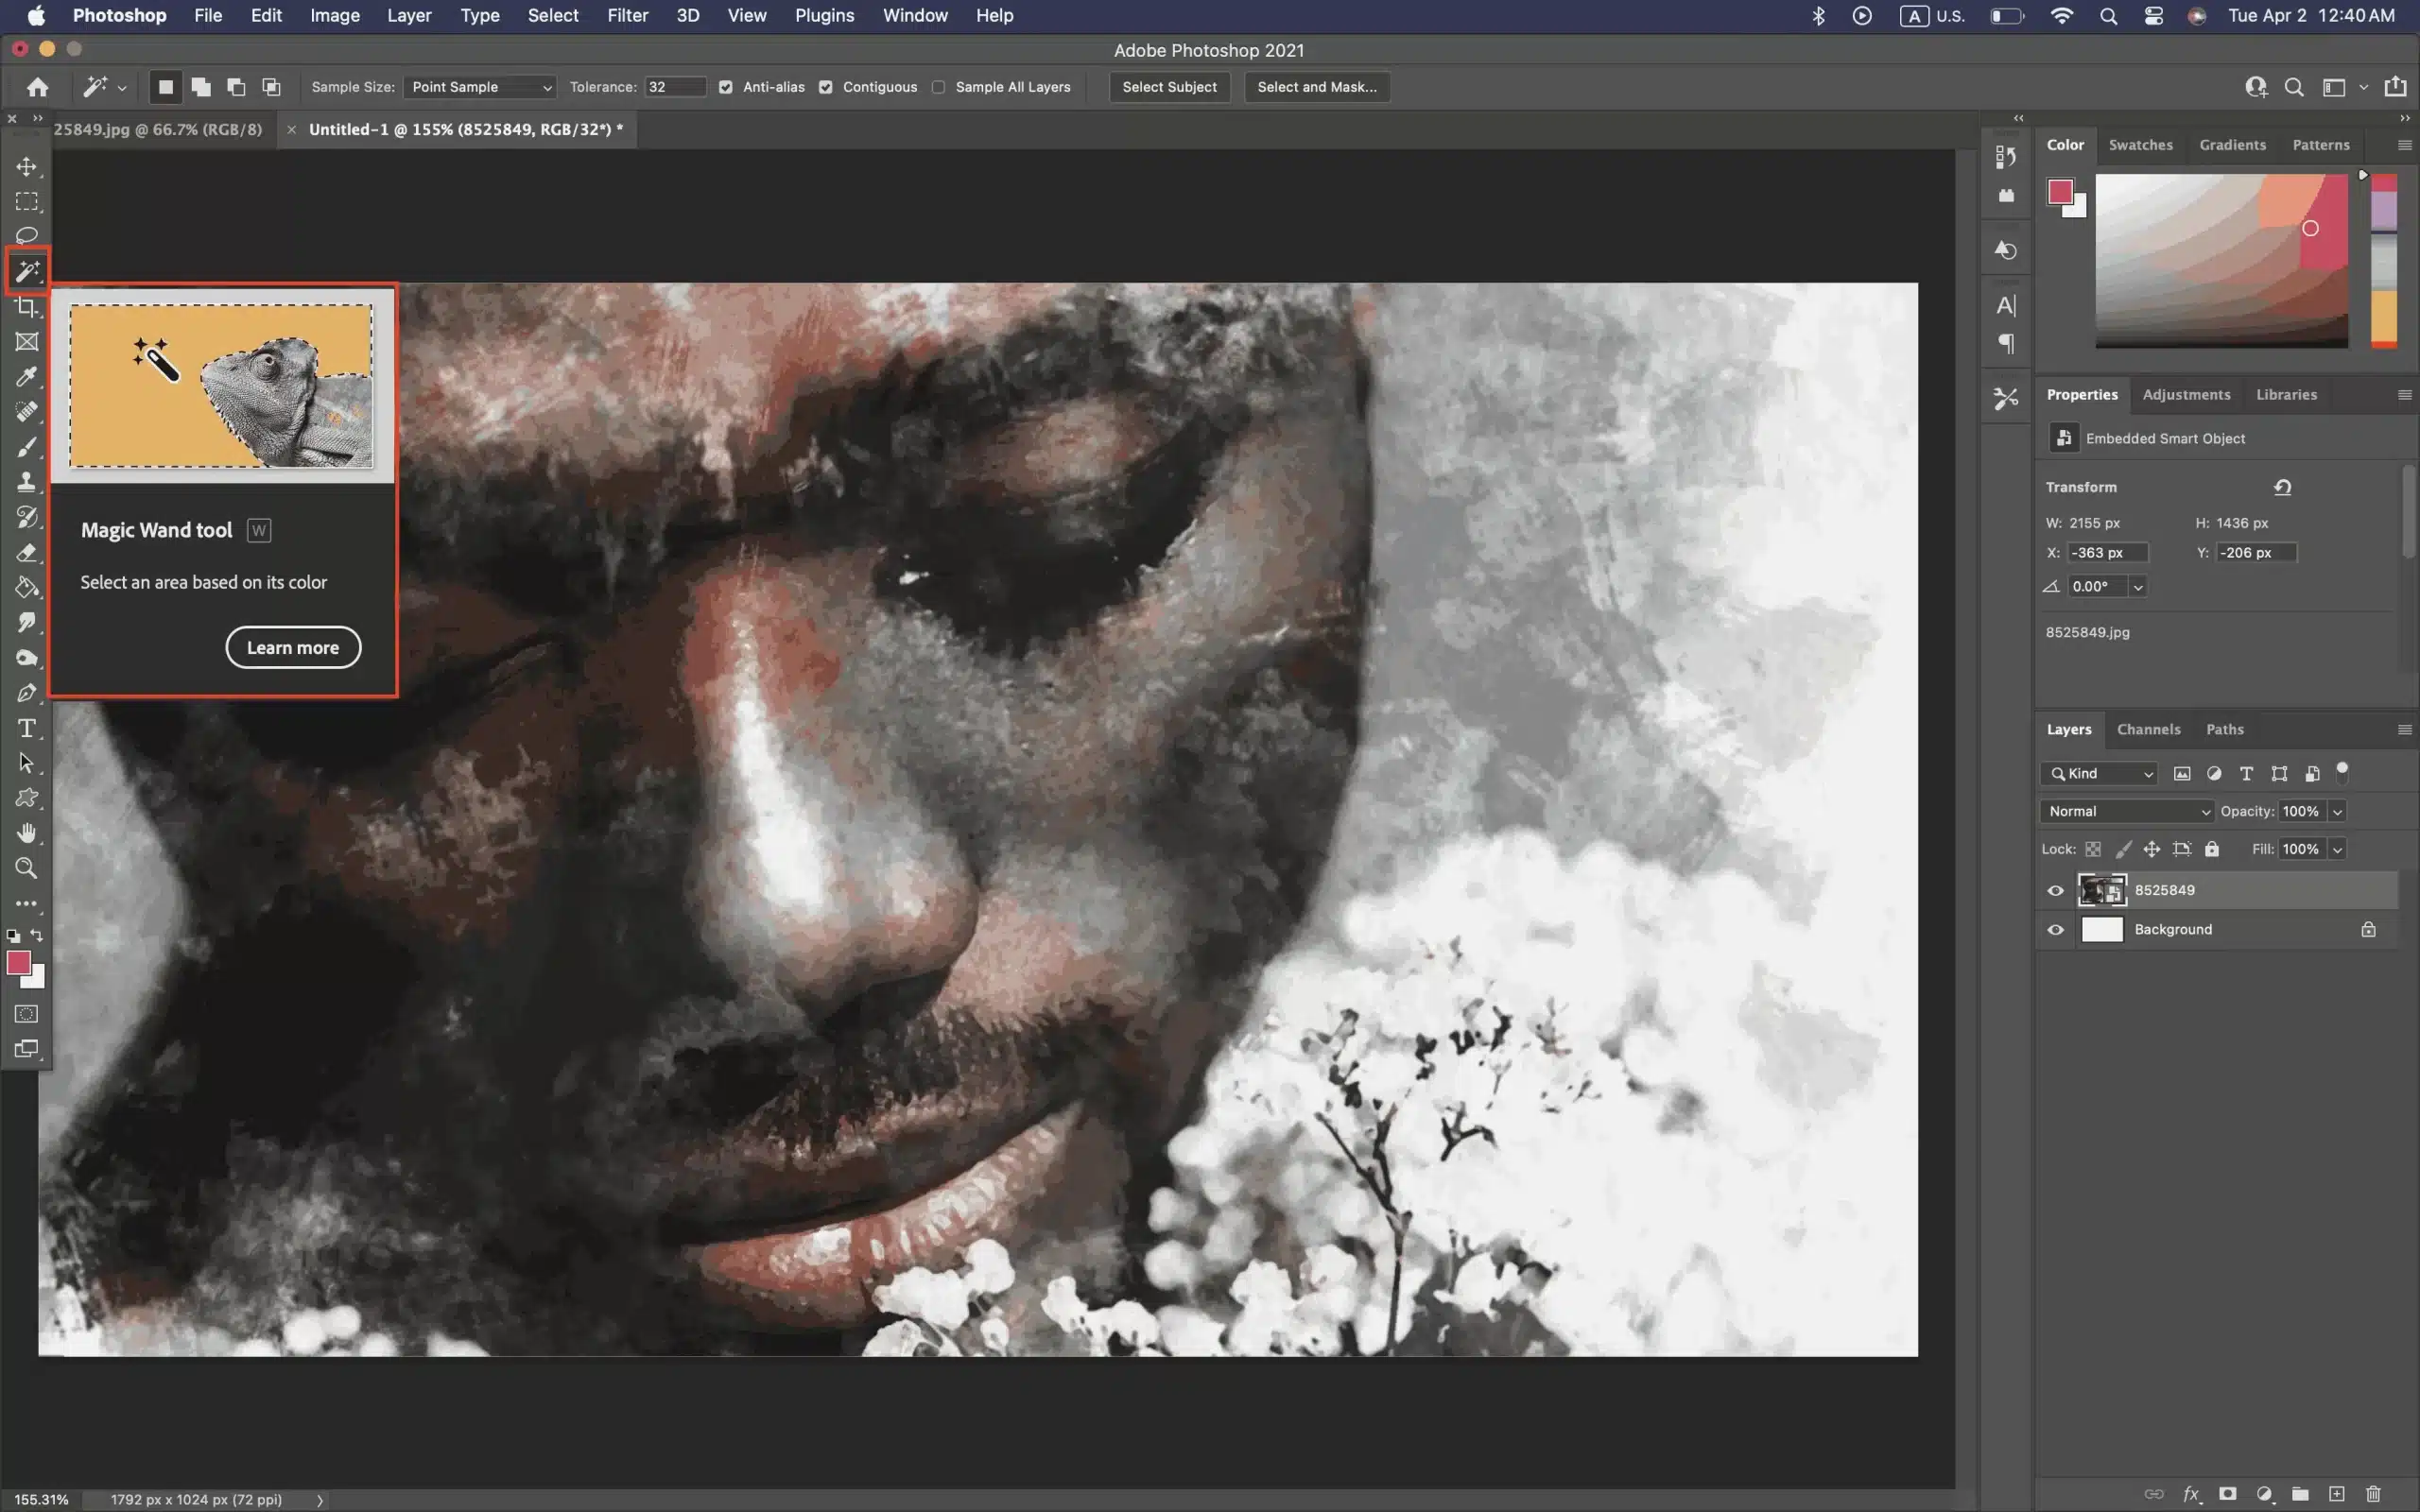Screen dimensions: 2420x1512
Task: Click the Learn more button
Action: click(293, 646)
